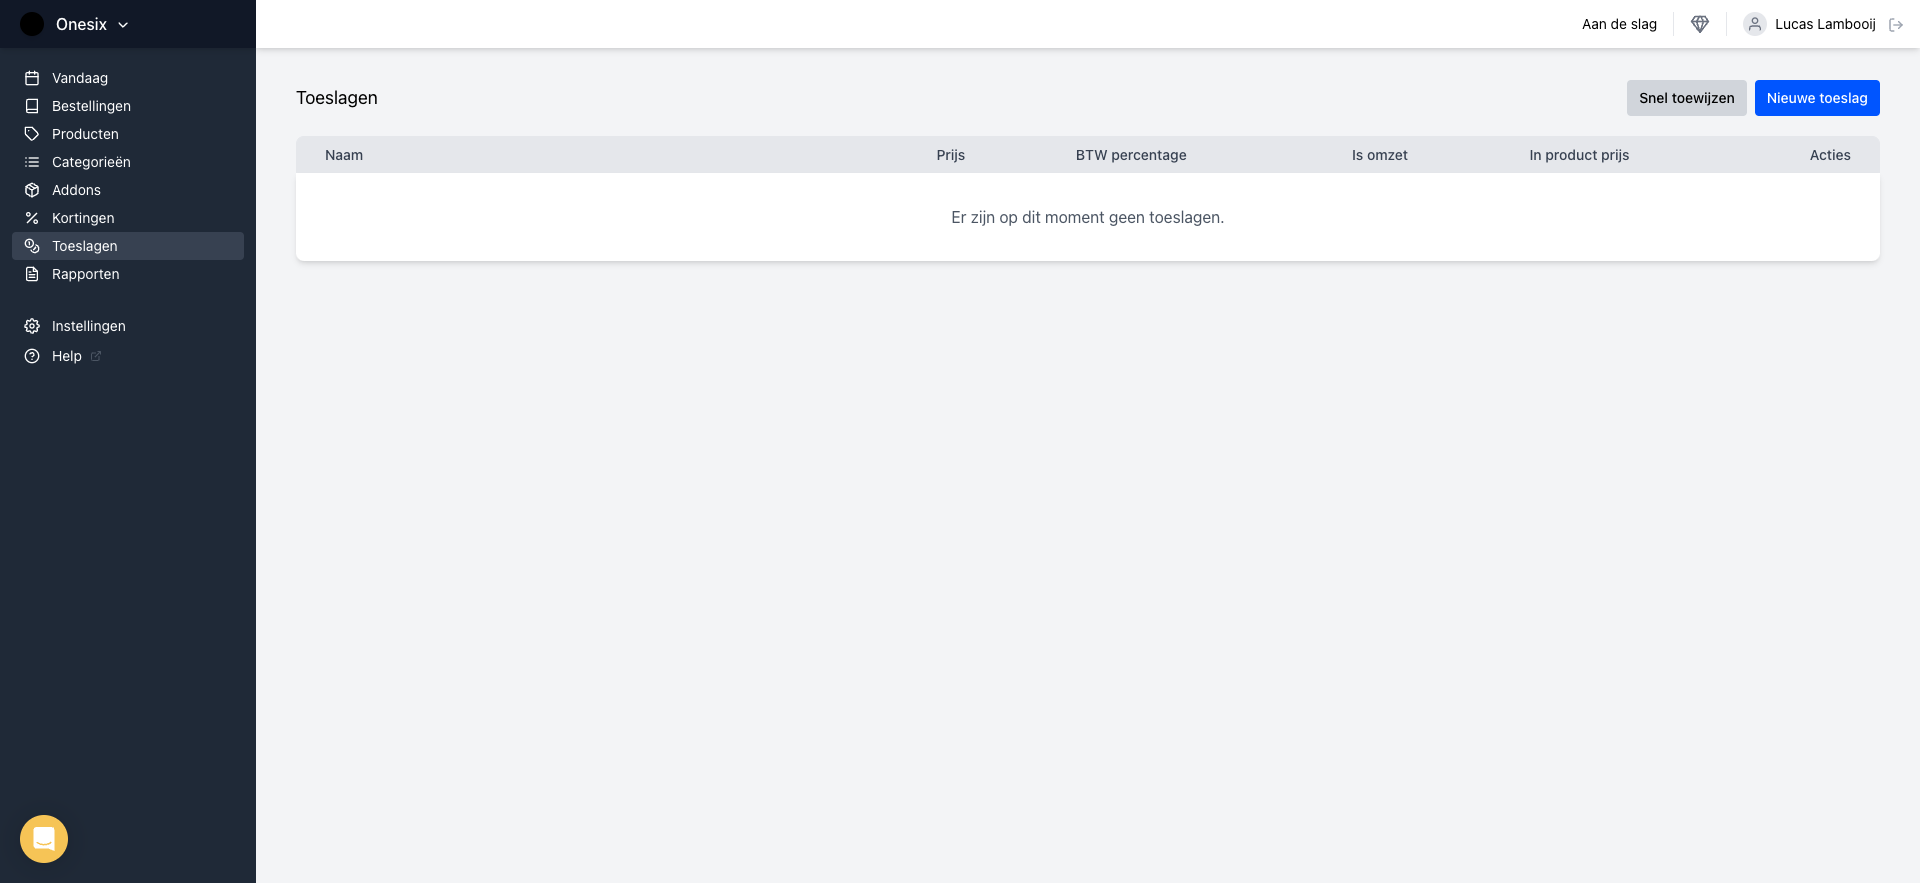Viewport: 1920px width, 883px height.
Task: Click the external link icon beside Help
Action: click(x=96, y=356)
